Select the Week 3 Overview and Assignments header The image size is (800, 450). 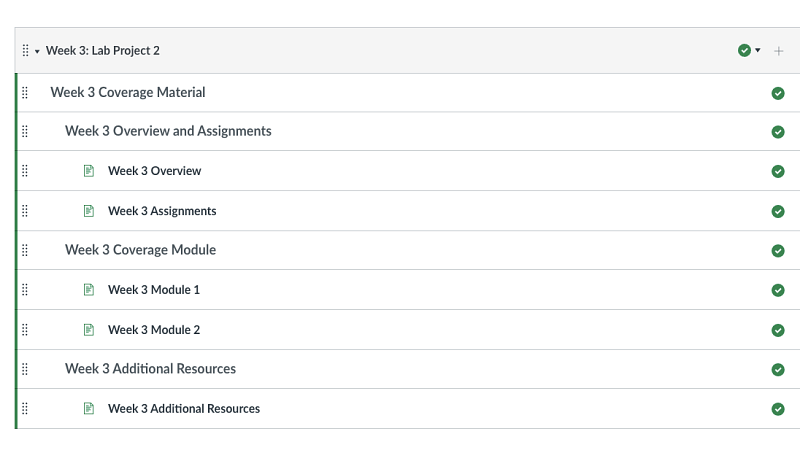point(168,131)
